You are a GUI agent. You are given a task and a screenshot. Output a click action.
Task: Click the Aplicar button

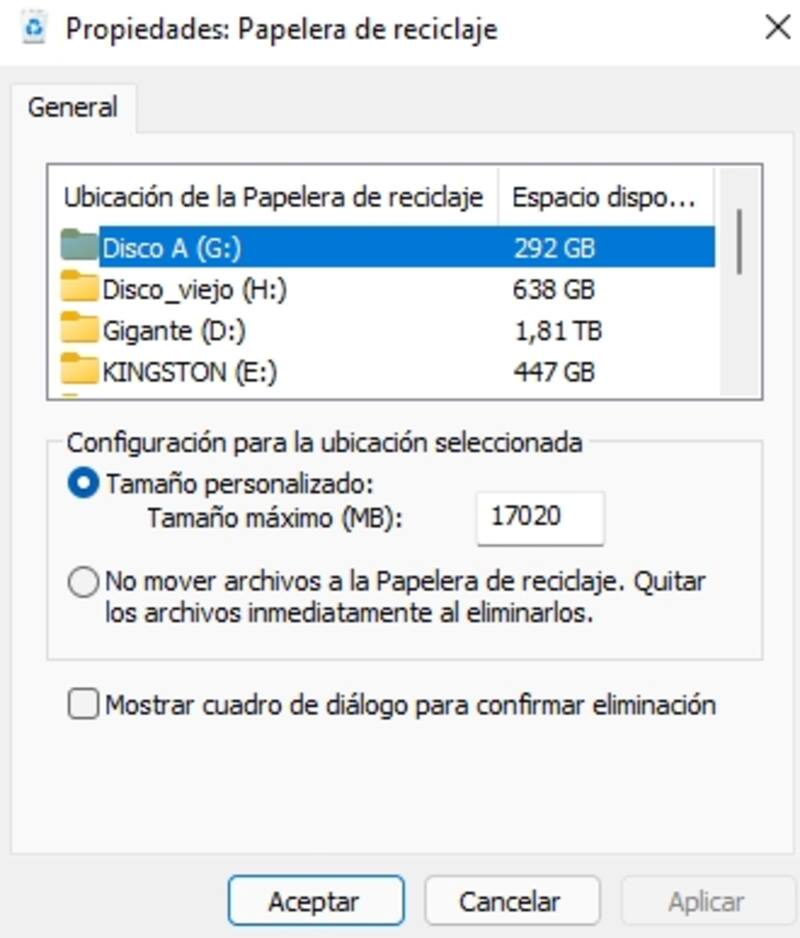click(706, 901)
